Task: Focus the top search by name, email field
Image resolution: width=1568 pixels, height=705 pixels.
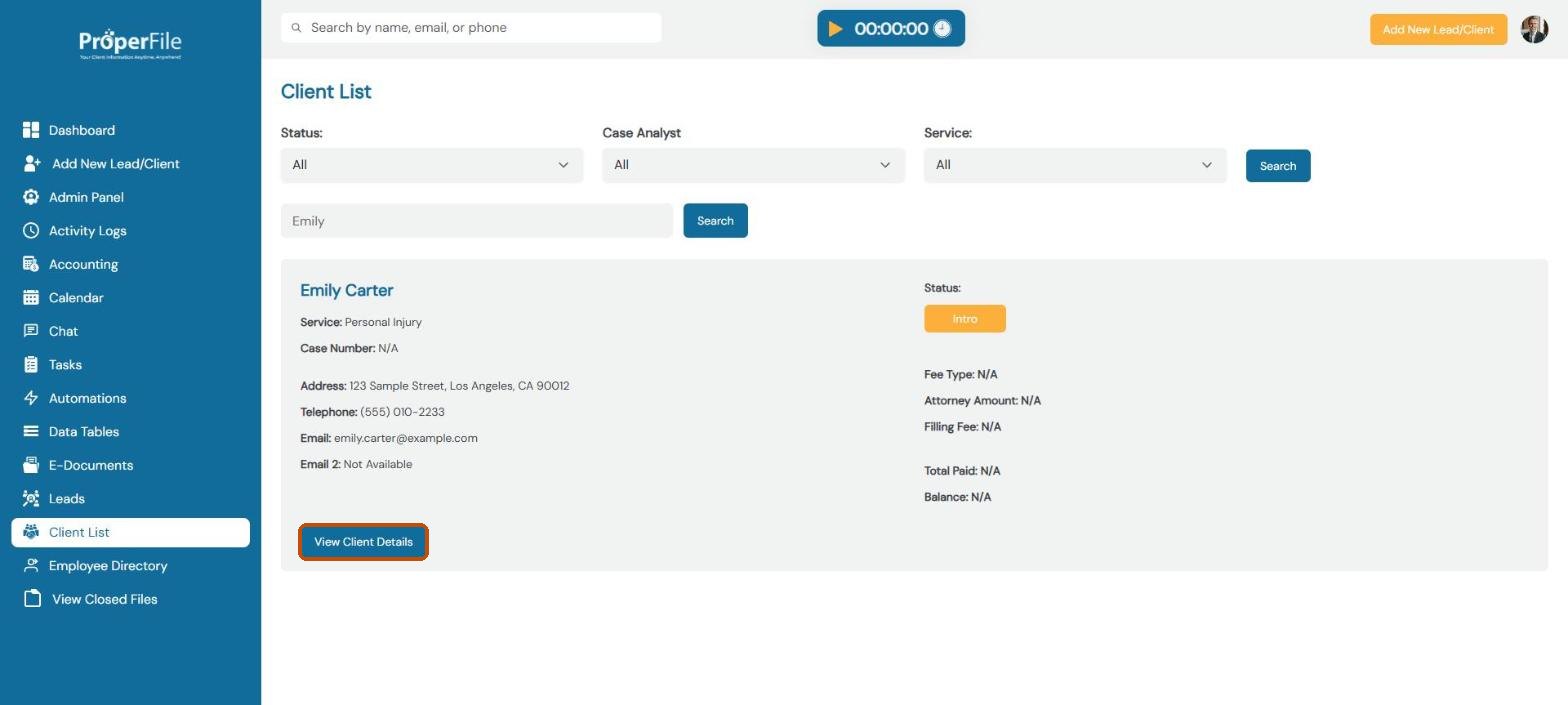Action: tap(471, 28)
